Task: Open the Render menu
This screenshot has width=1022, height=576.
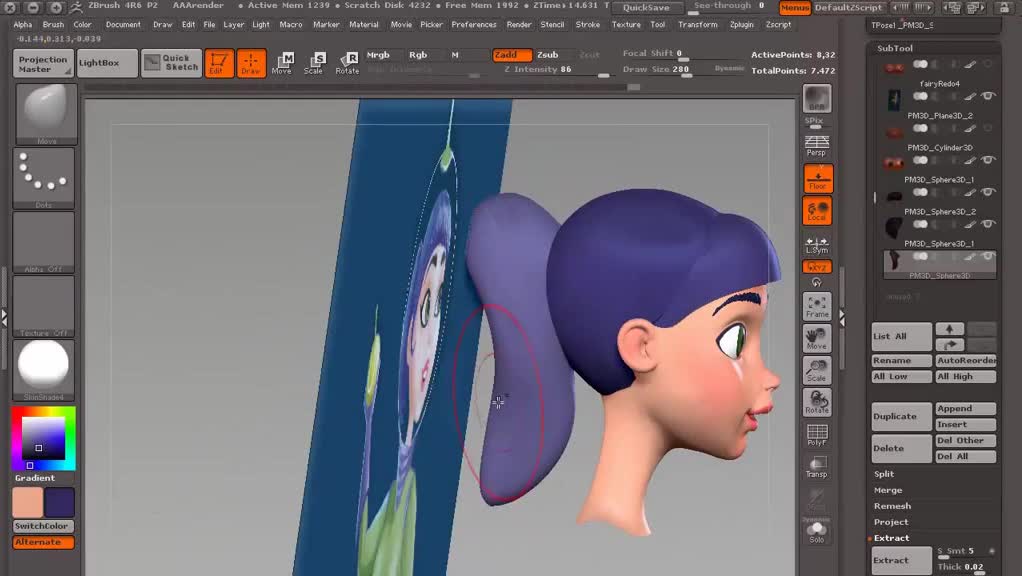Action: (519, 25)
